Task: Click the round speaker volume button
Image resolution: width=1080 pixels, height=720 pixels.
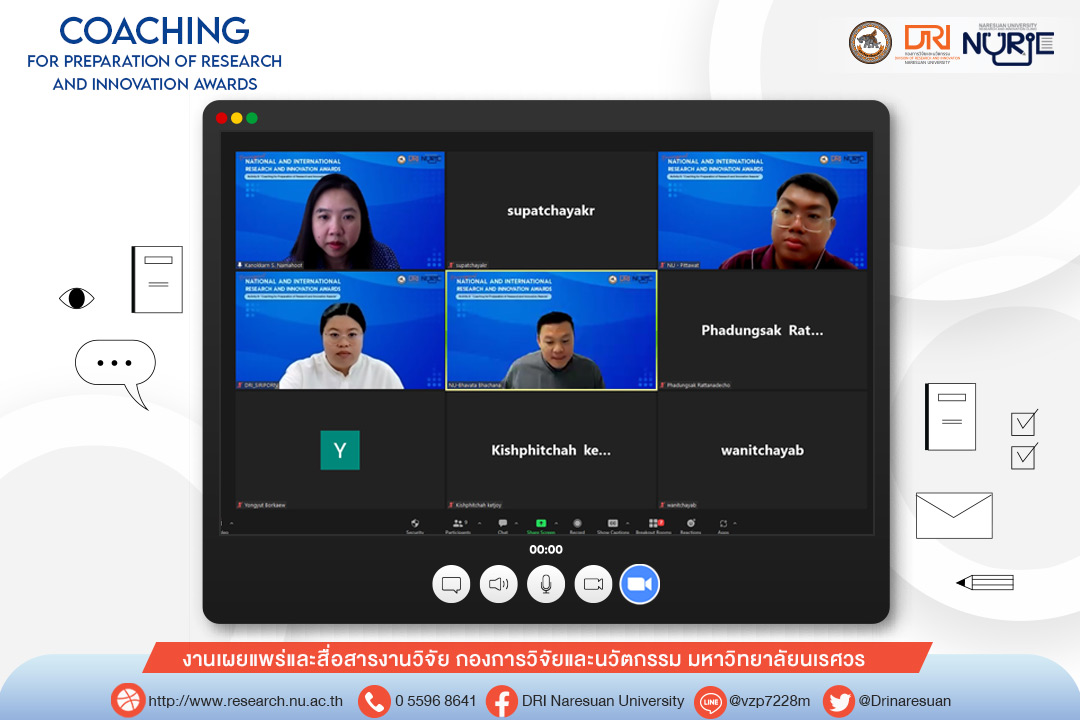Action: [x=499, y=584]
